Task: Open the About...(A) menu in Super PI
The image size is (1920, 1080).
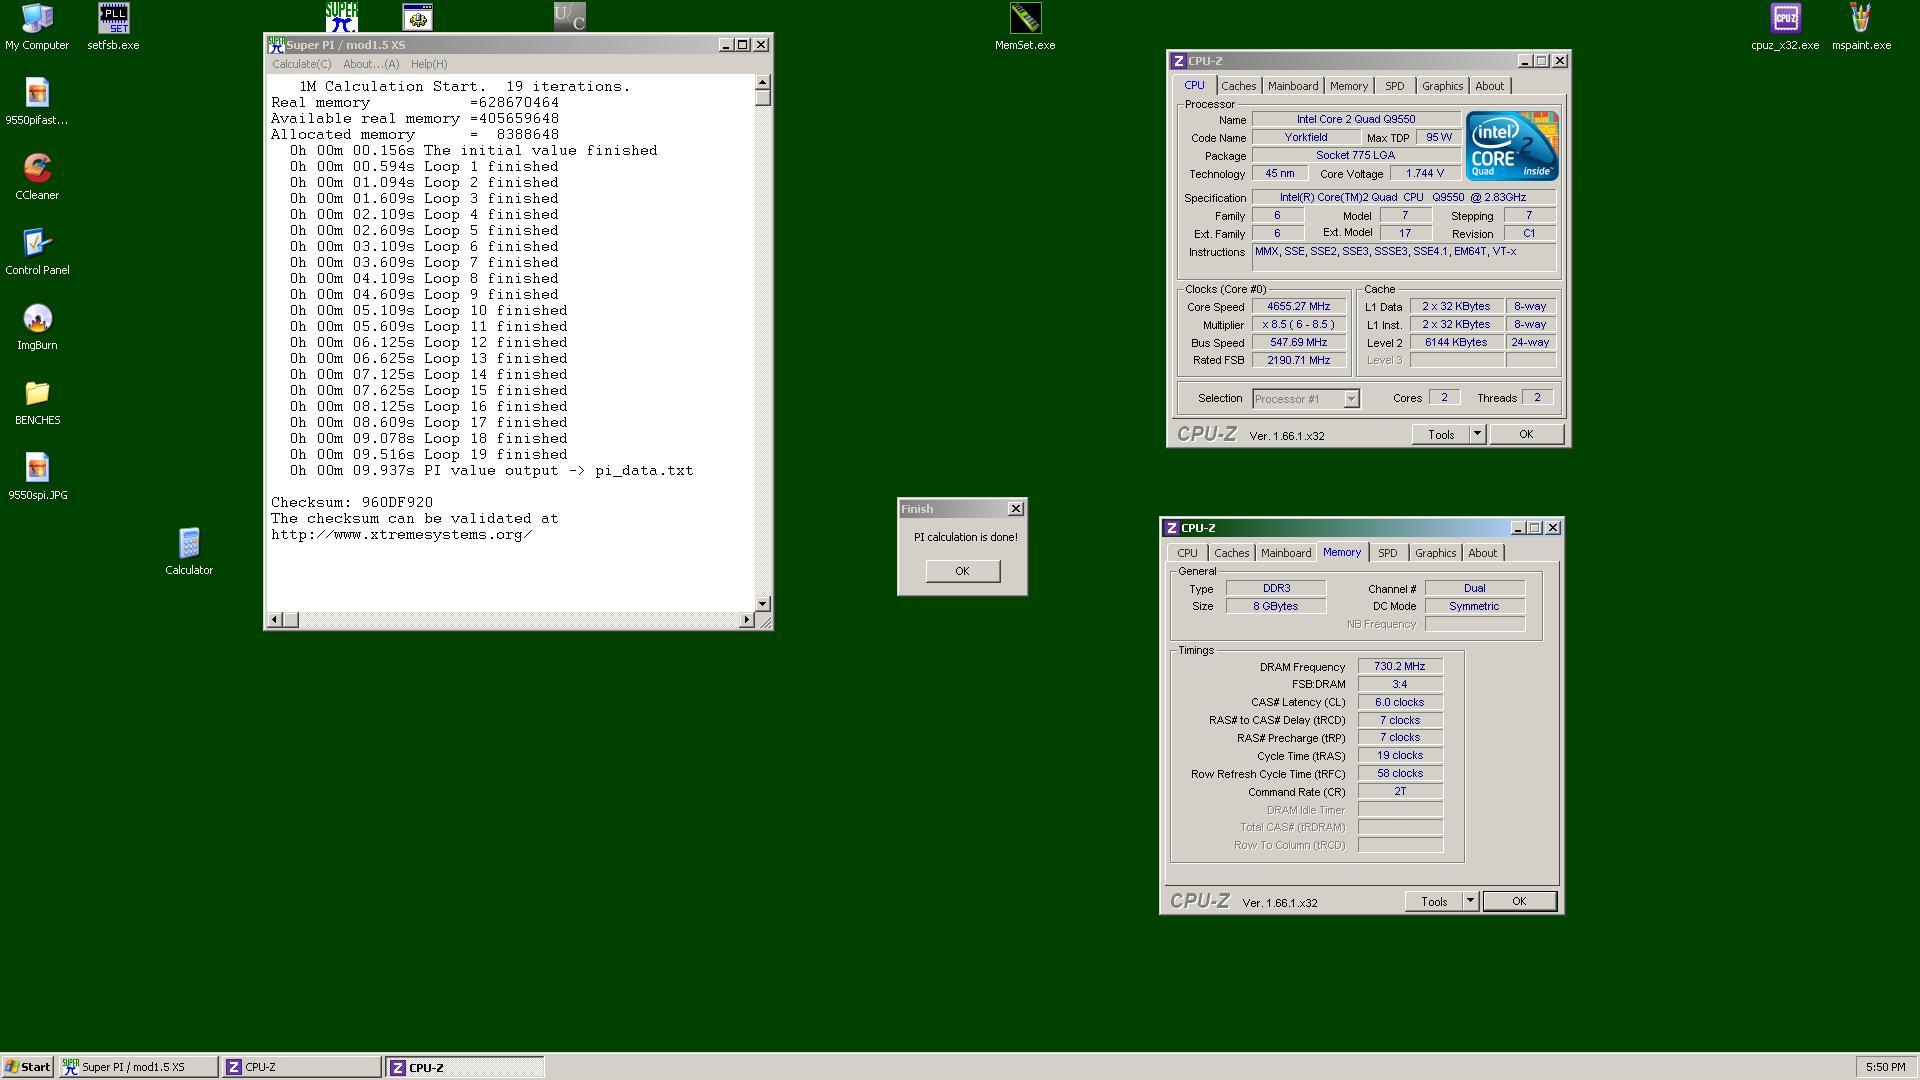Action: [x=370, y=64]
